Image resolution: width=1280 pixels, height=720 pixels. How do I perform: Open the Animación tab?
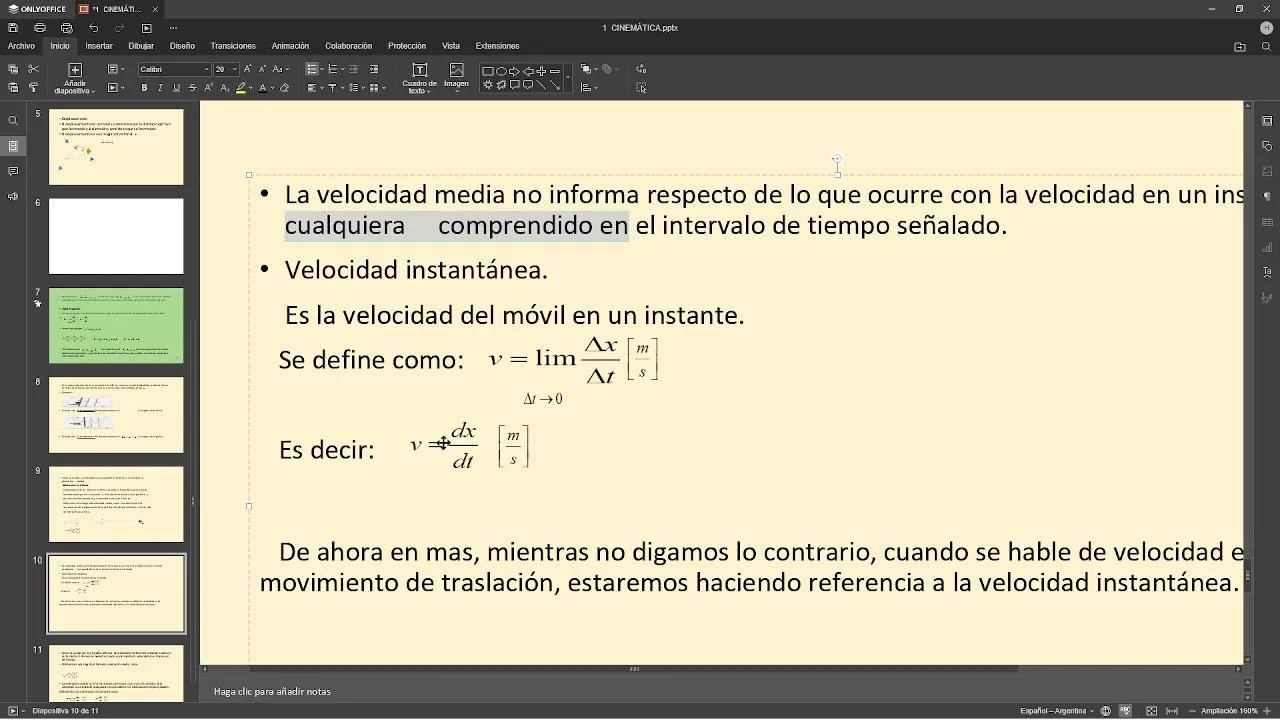coord(290,46)
